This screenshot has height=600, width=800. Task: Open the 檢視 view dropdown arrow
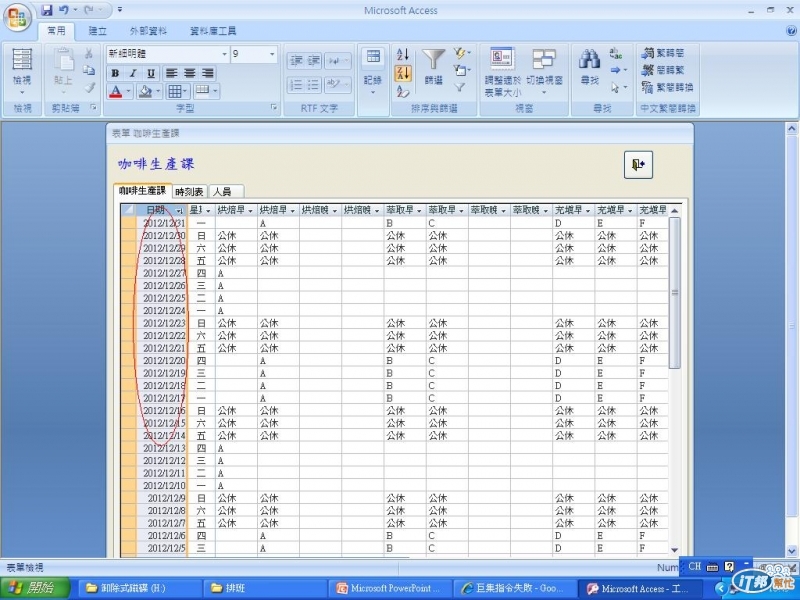[22, 92]
